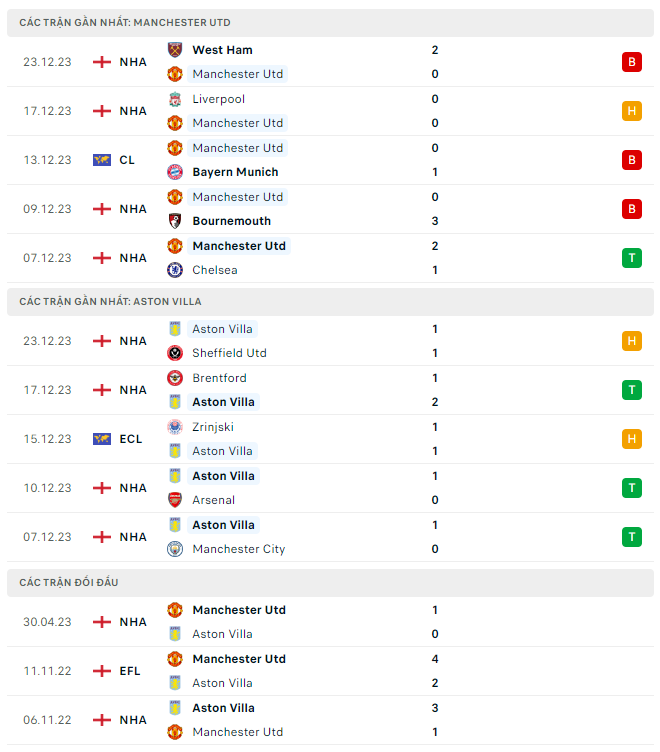Open the Sheffield Utd team link
Viewport: 660px width, 752px height.
point(229,353)
